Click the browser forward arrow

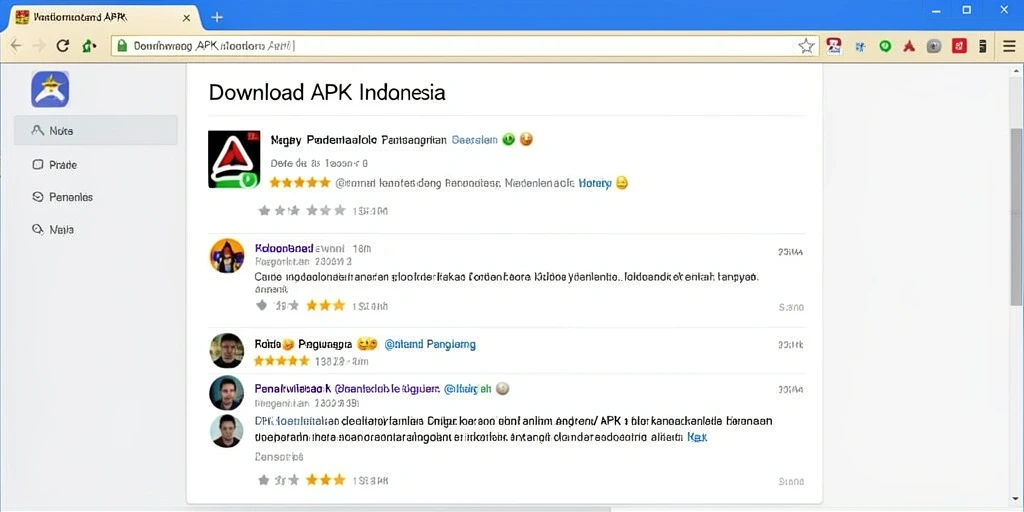(x=39, y=46)
